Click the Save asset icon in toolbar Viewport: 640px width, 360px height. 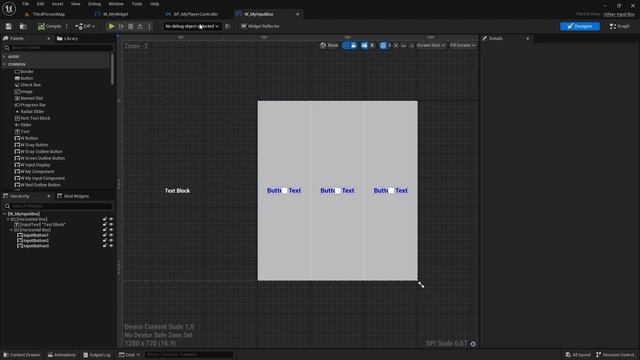9,26
